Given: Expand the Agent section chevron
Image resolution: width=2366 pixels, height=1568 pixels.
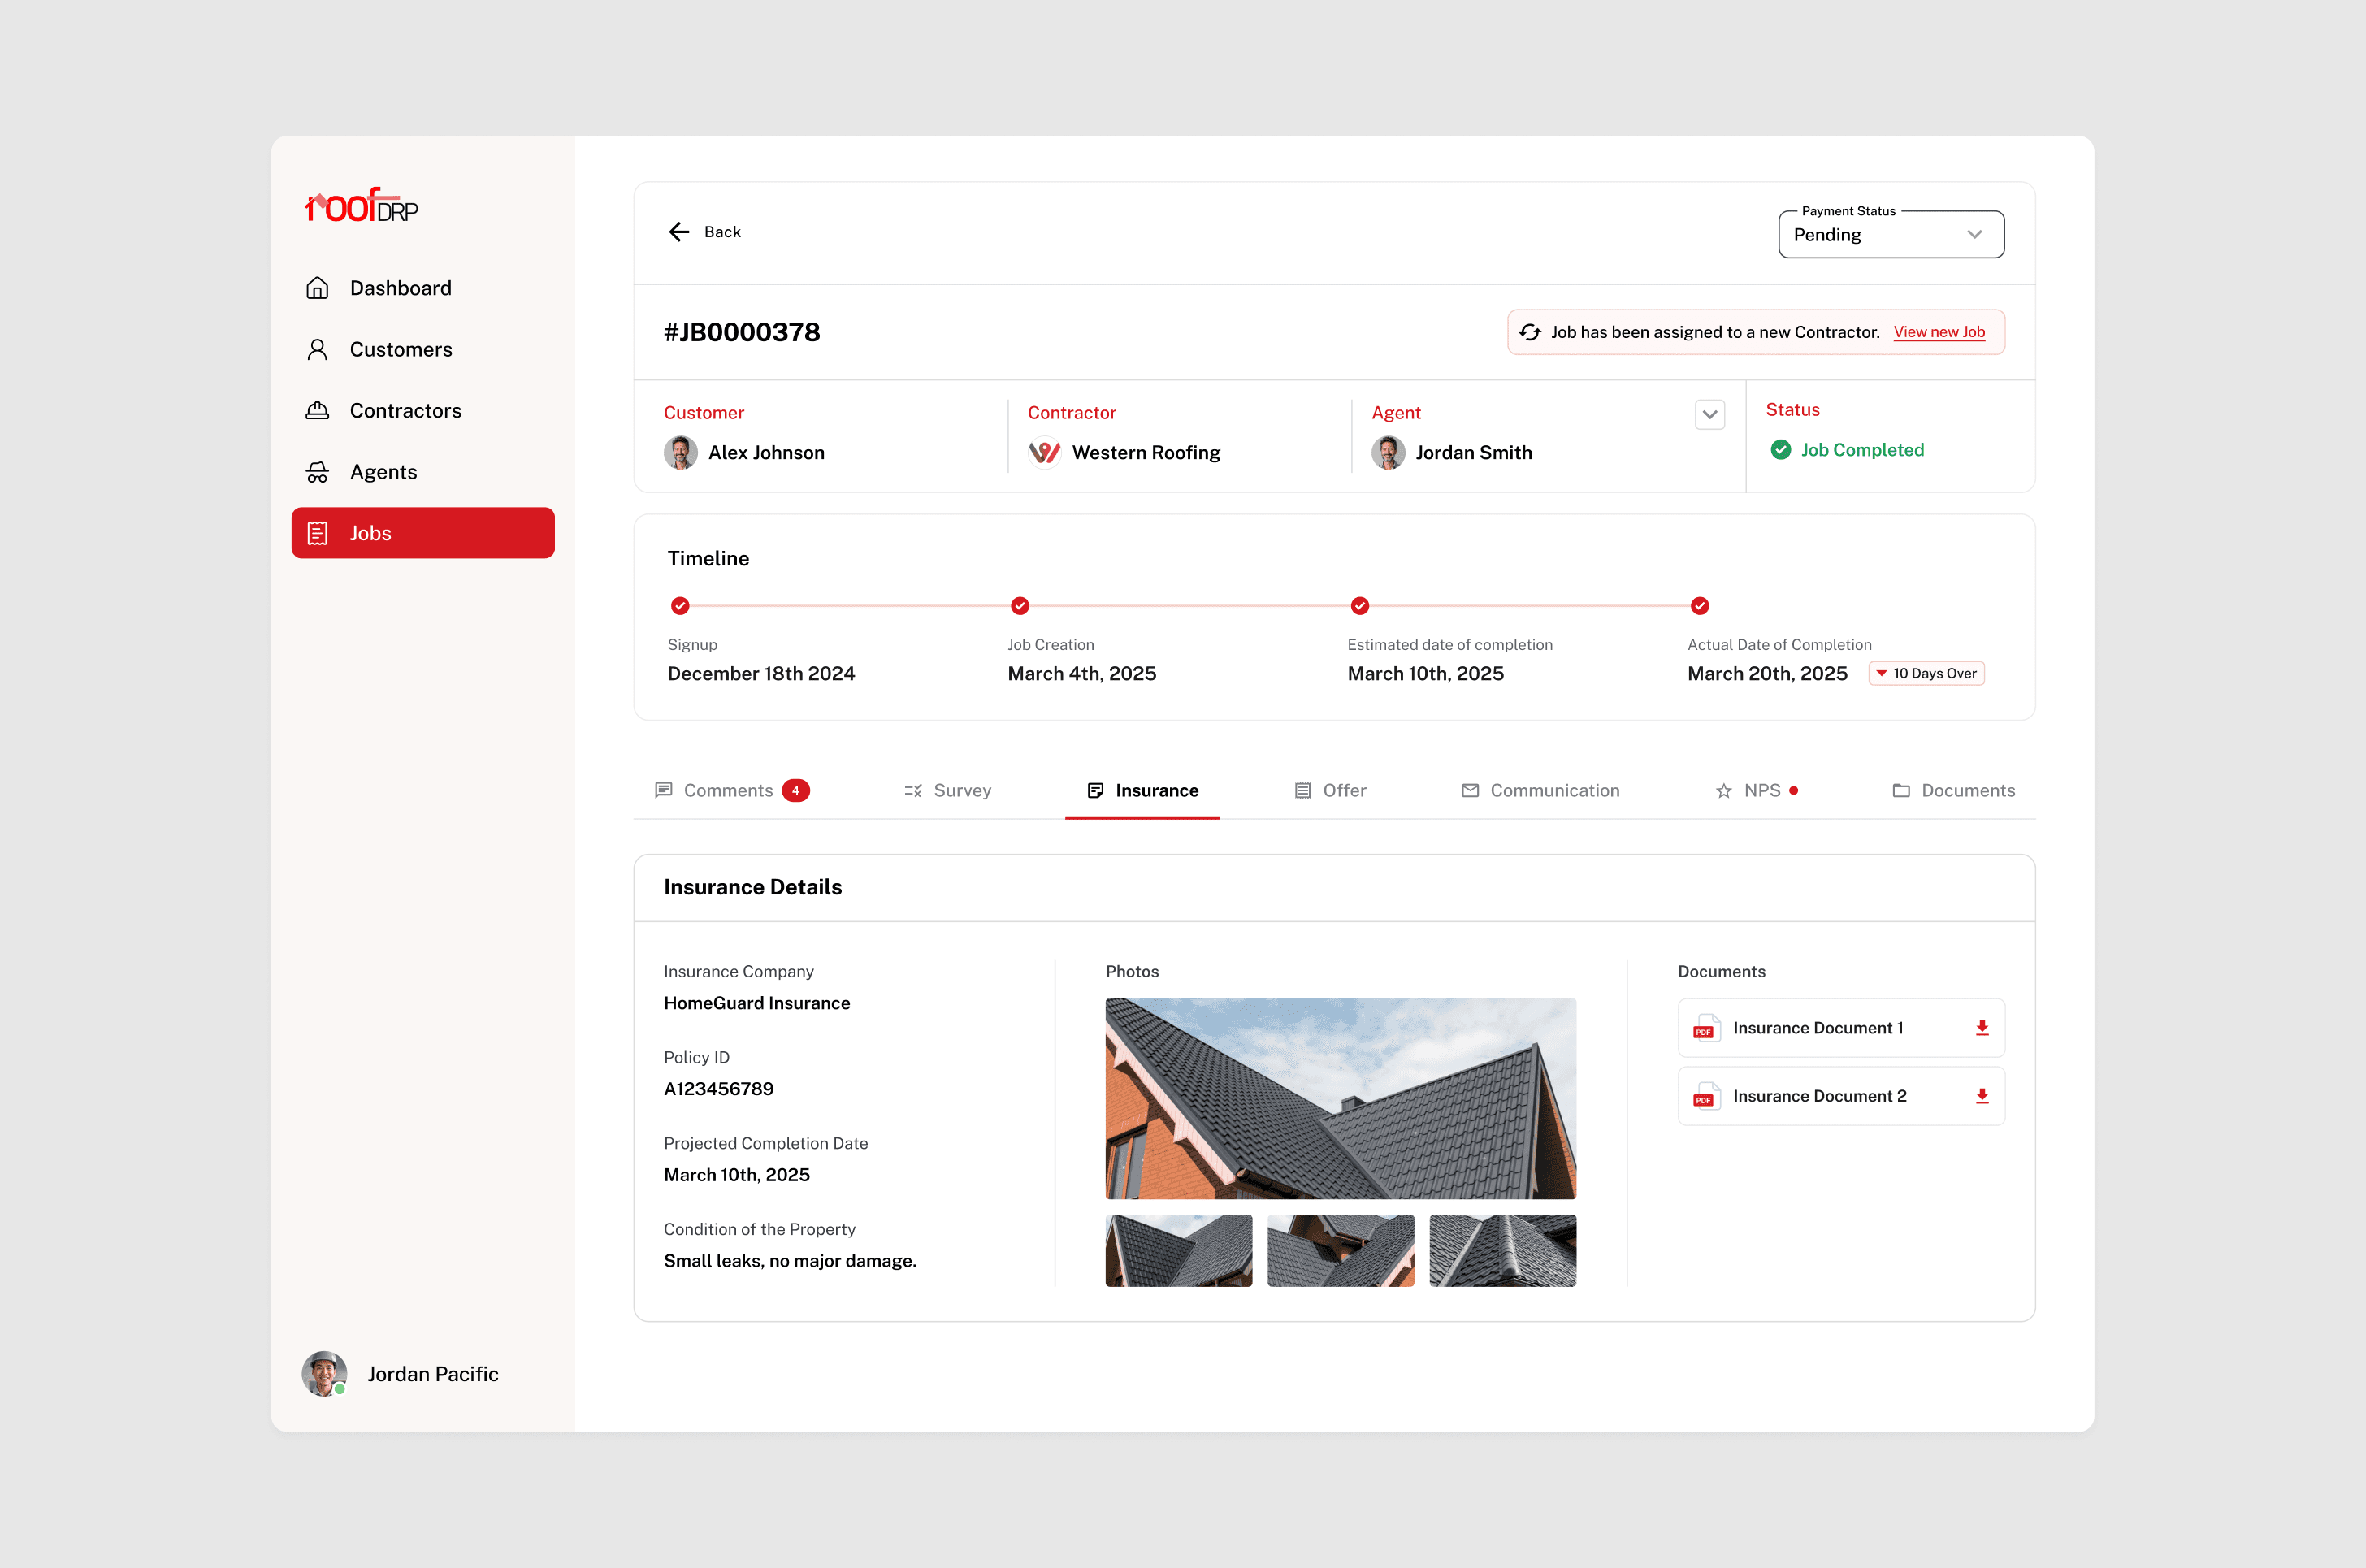Looking at the screenshot, I should pyautogui.click(x=1709, y=414).
